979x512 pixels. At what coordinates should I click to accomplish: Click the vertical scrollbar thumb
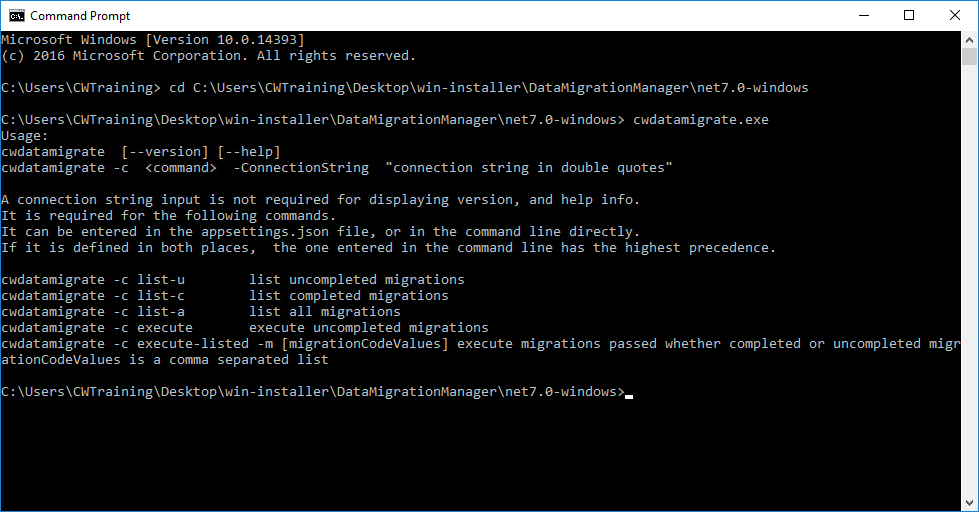tap(969, 56)
